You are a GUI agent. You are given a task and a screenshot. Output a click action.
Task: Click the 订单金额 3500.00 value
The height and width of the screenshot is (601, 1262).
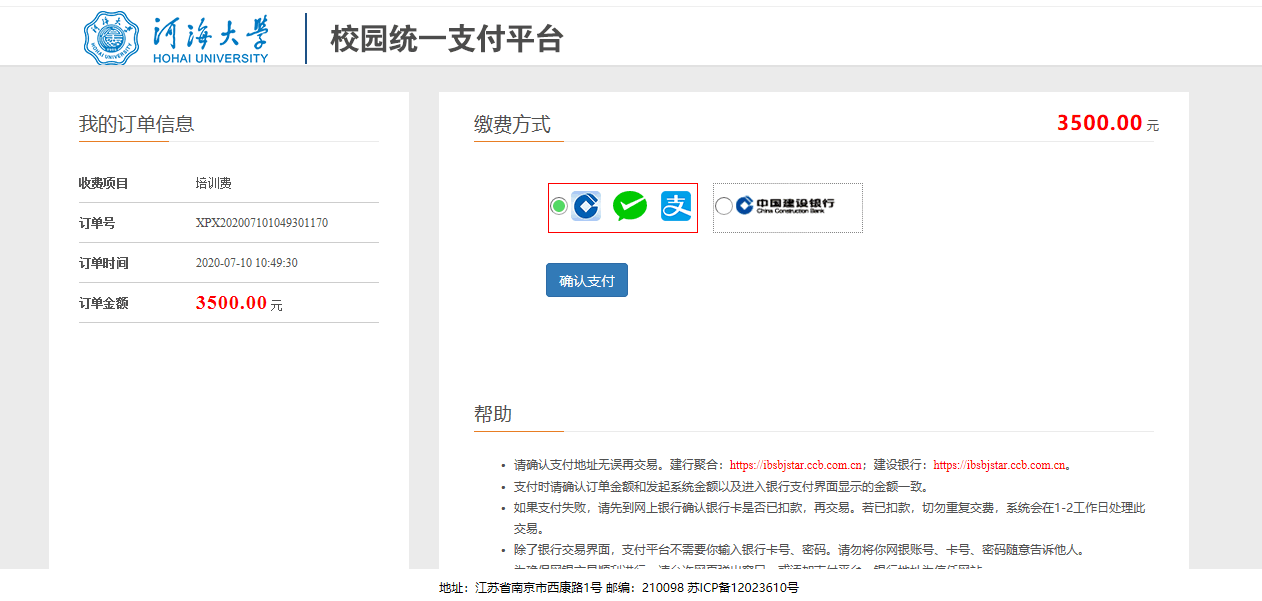(231, 303)
